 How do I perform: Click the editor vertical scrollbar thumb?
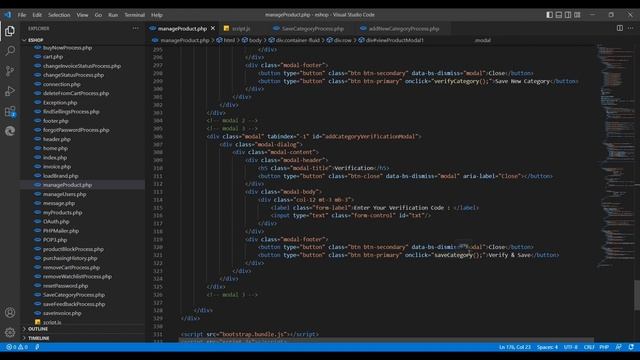click(637, 295)
